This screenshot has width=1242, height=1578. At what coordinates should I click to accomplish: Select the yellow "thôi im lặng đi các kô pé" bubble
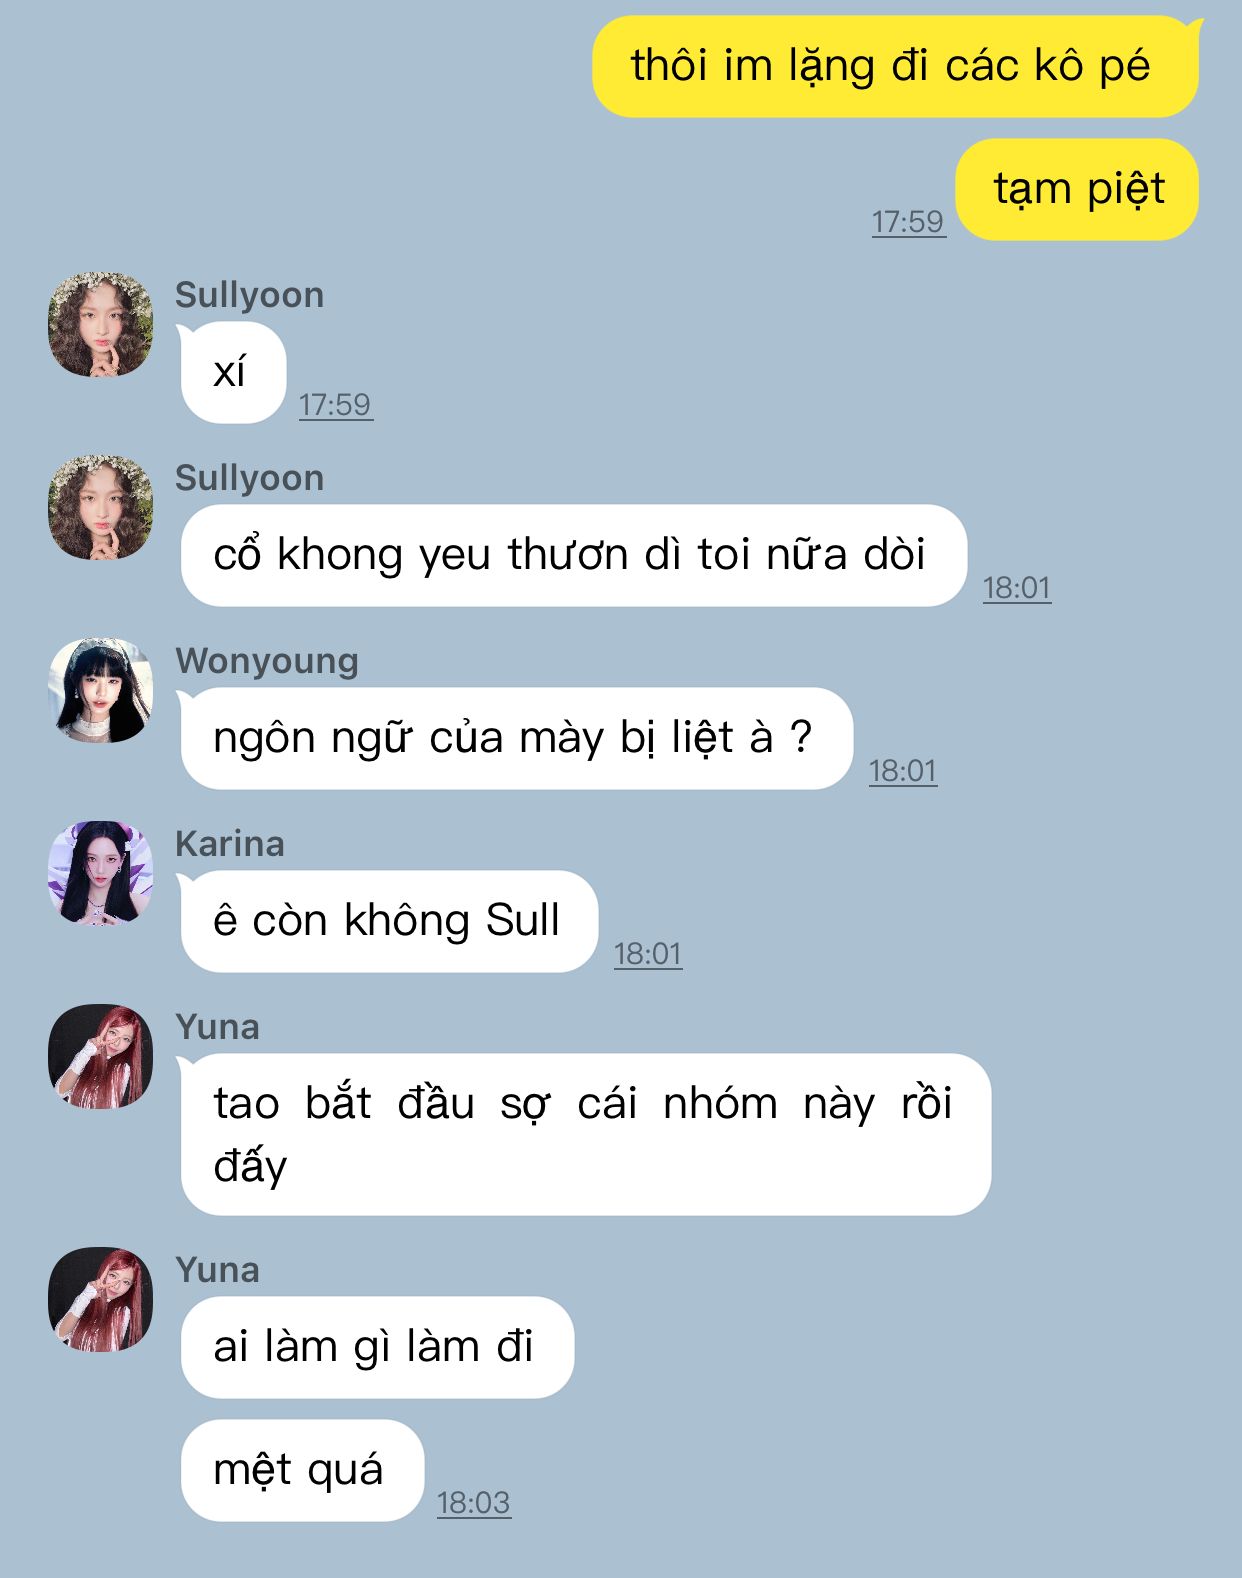(x=896, y=67)
